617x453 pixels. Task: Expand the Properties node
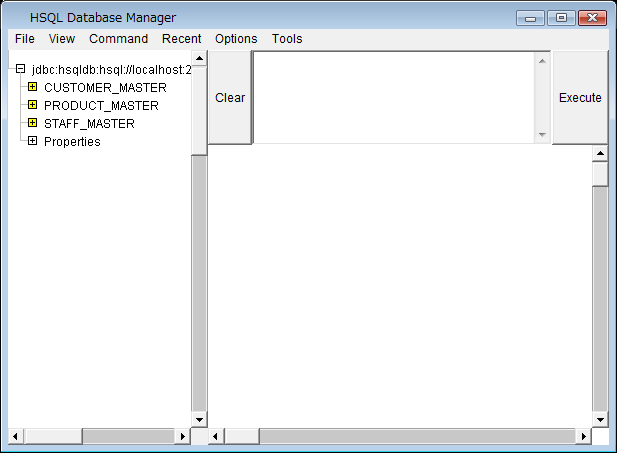pos(33,141)
